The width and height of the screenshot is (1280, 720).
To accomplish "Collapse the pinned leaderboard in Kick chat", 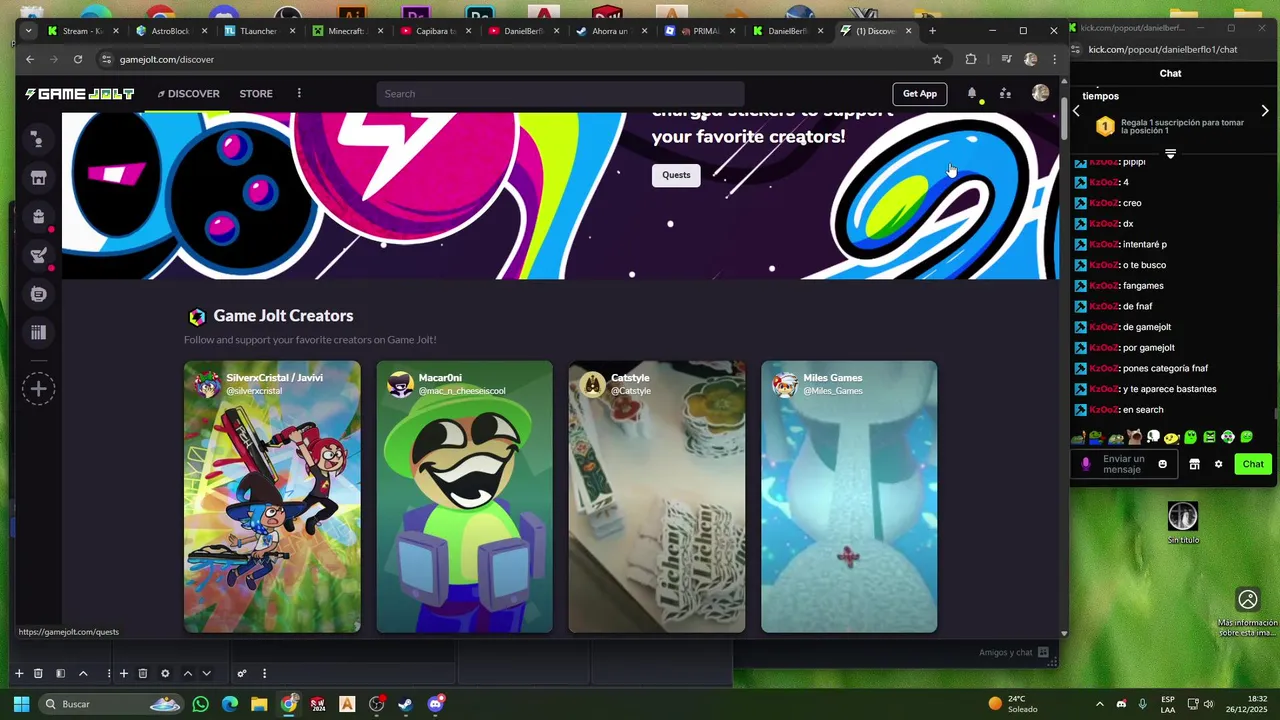I will pos(1170,154).
